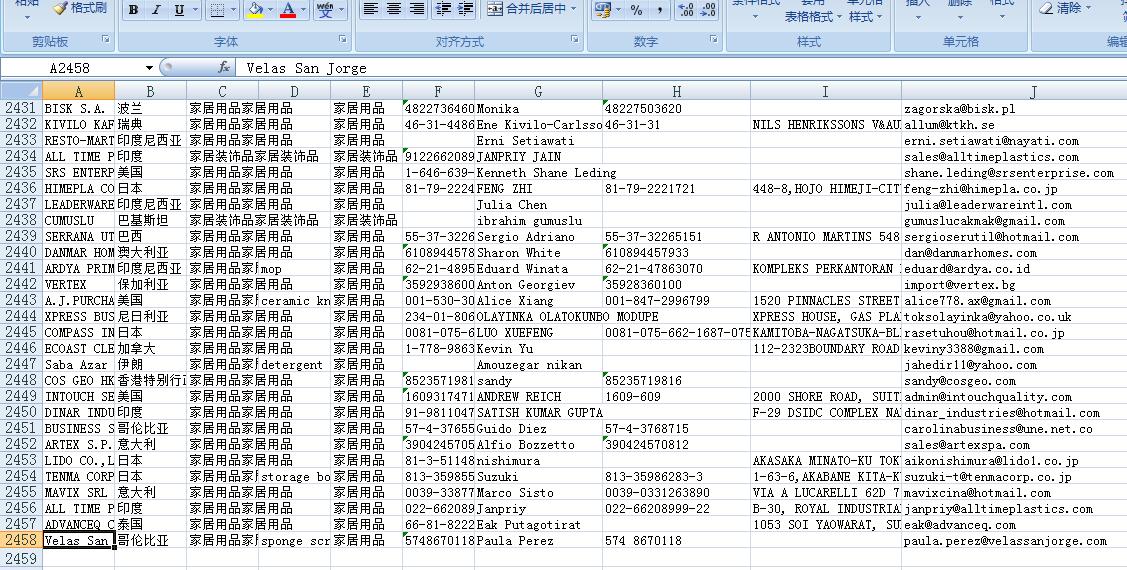This screenshot has height=570, width=1127.
Task: Select column F header
Action: tap(438, 91)
